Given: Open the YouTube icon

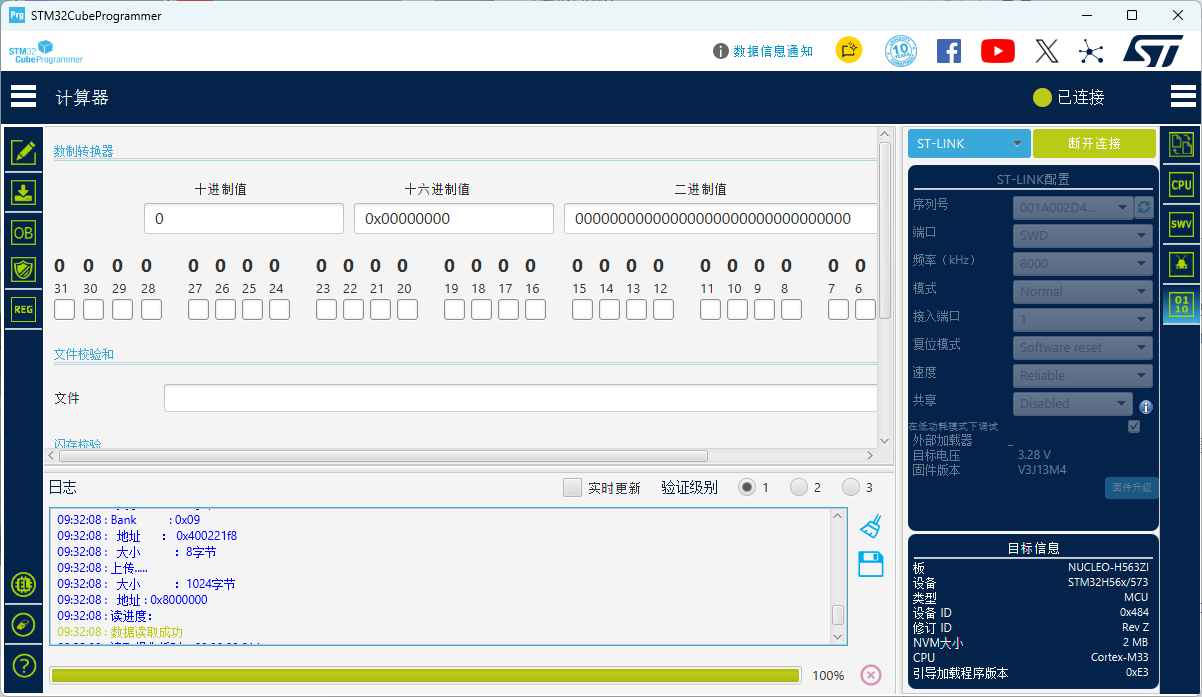Looking at the screenshot, I should (x=998, y=51).
